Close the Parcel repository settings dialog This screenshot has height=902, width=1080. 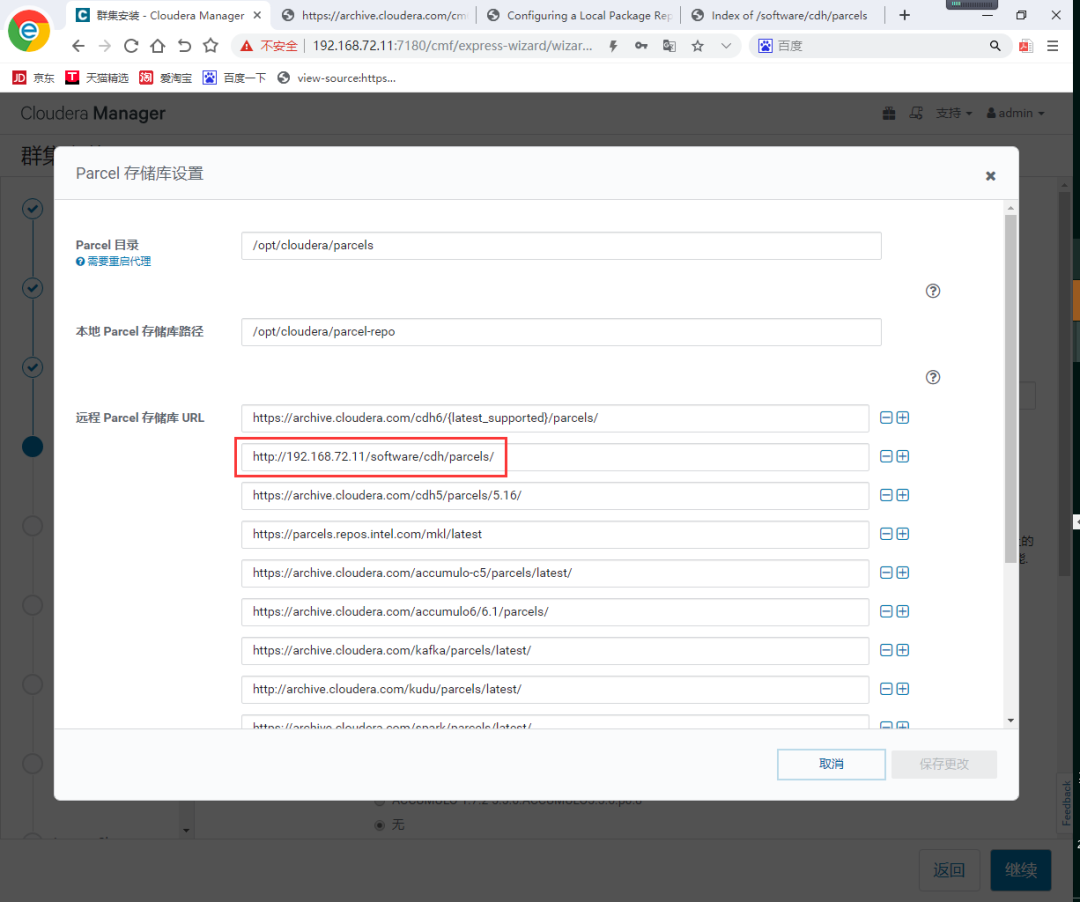click(x=990, y=176)
